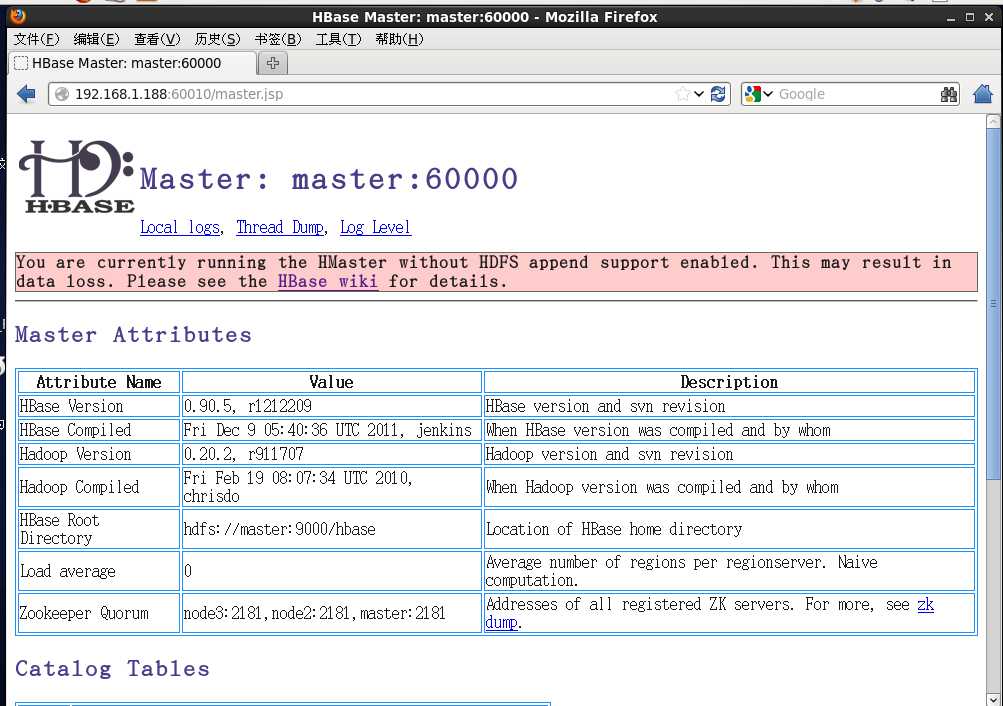Open the 历史(S) menu
1003x706 pixels.
tap(217, 39)
